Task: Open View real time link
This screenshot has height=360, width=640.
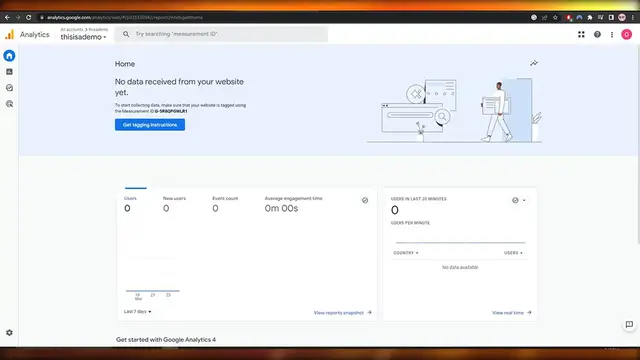Action: [511, 313]
